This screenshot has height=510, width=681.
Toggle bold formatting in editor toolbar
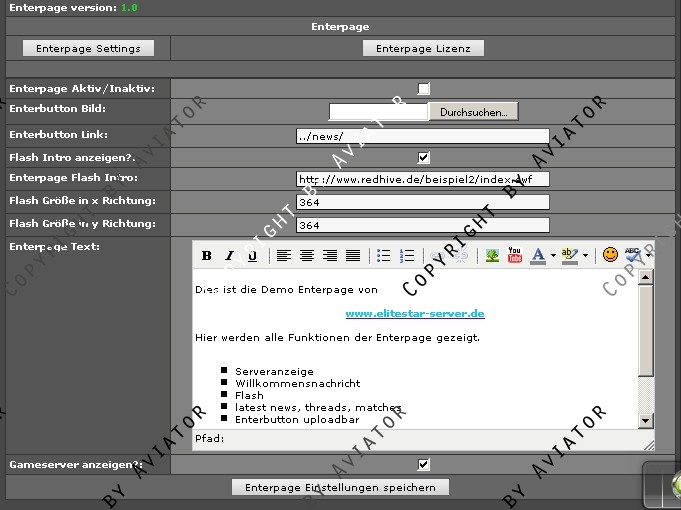point(206,256)
